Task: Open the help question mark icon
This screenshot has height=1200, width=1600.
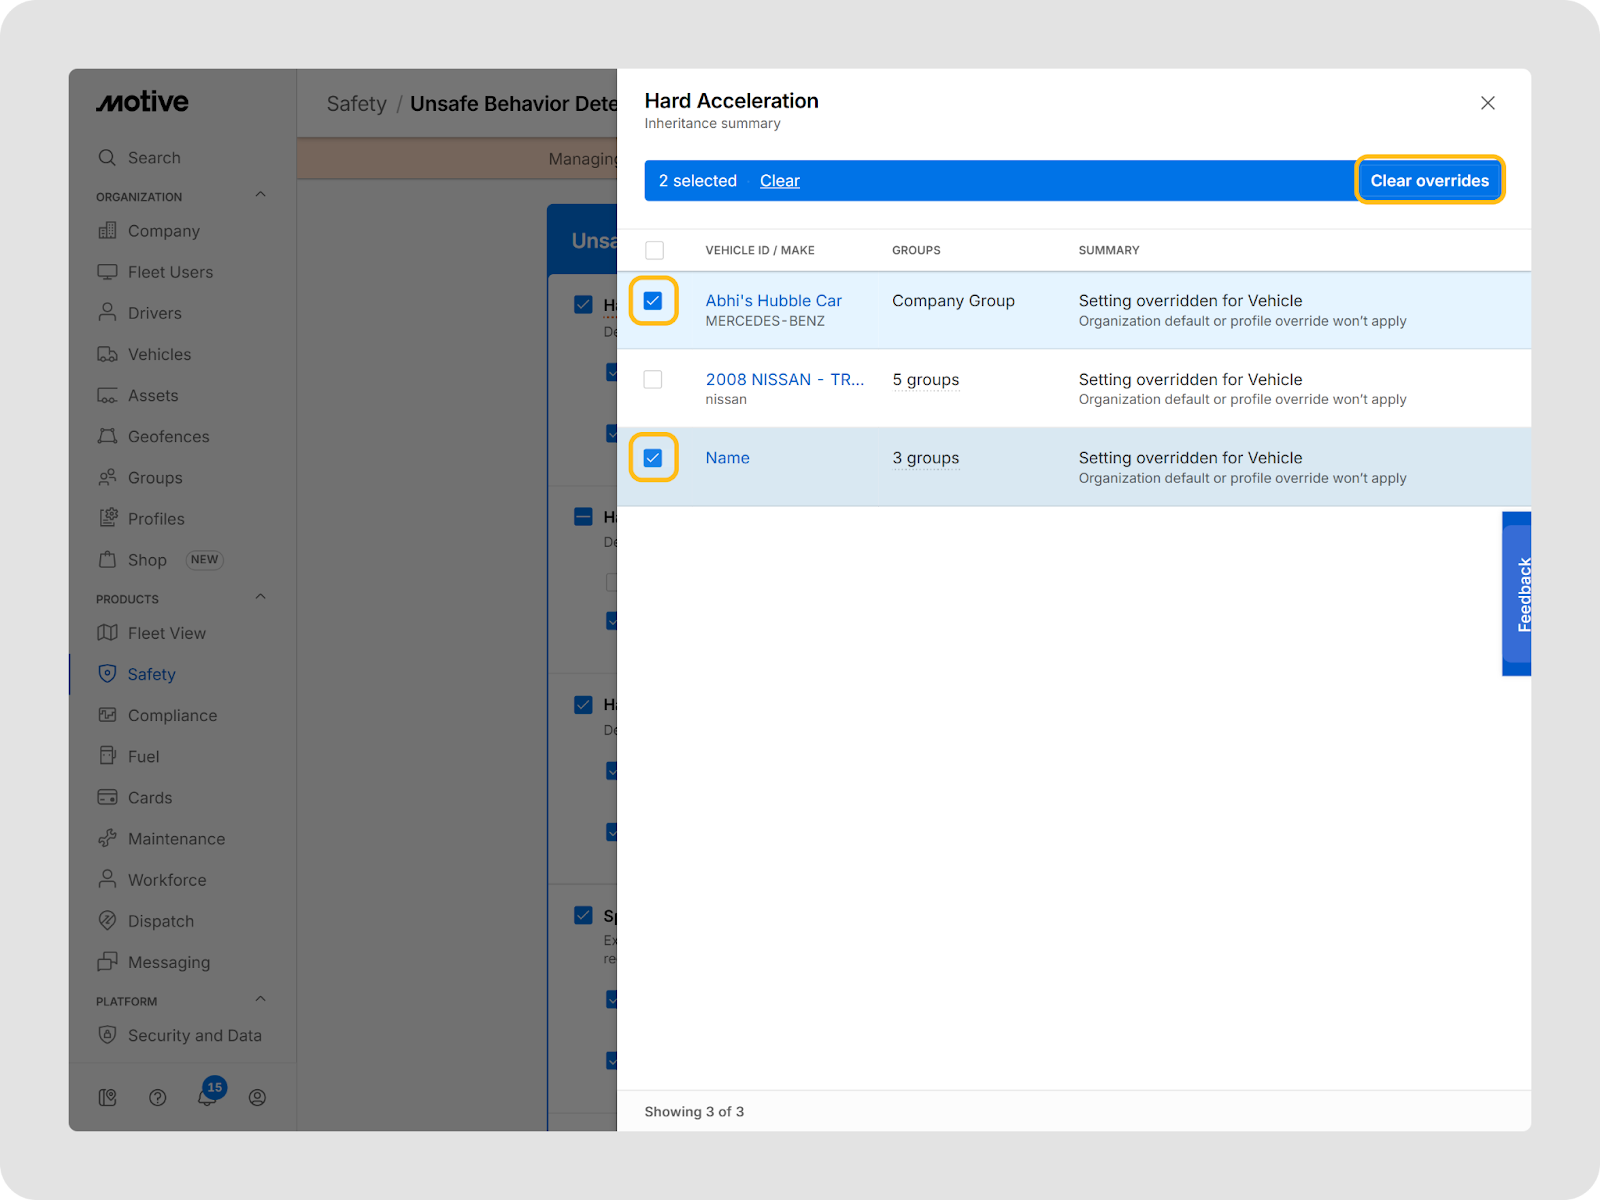Action: coord(157,1097)
